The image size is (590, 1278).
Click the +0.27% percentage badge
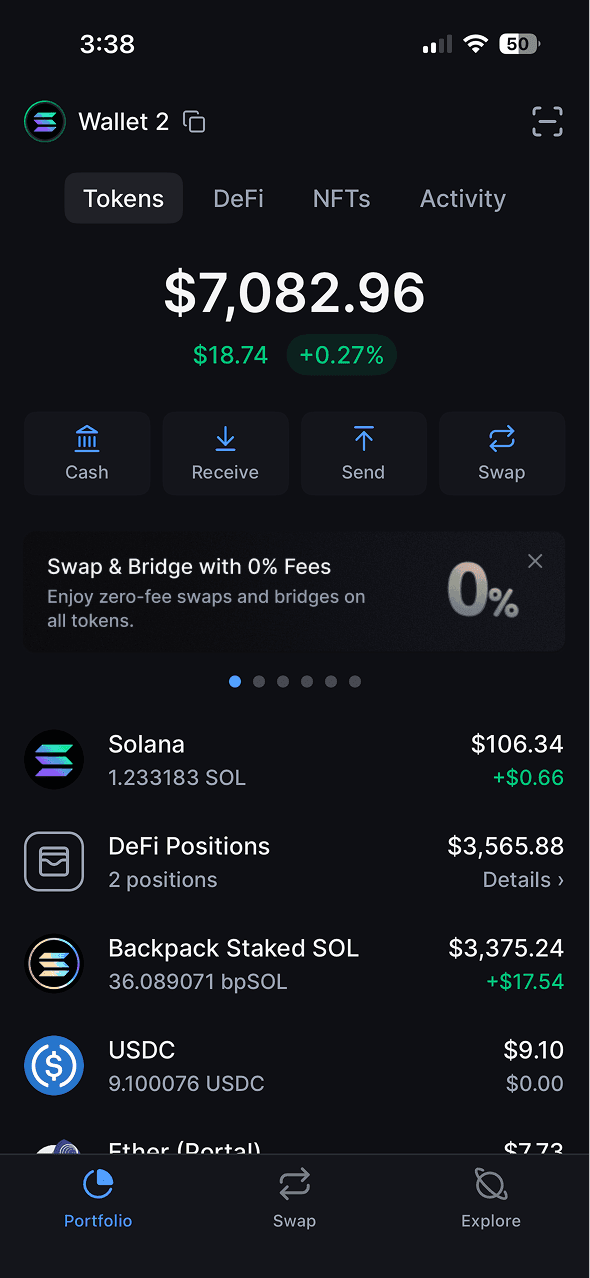pos(341,354)
